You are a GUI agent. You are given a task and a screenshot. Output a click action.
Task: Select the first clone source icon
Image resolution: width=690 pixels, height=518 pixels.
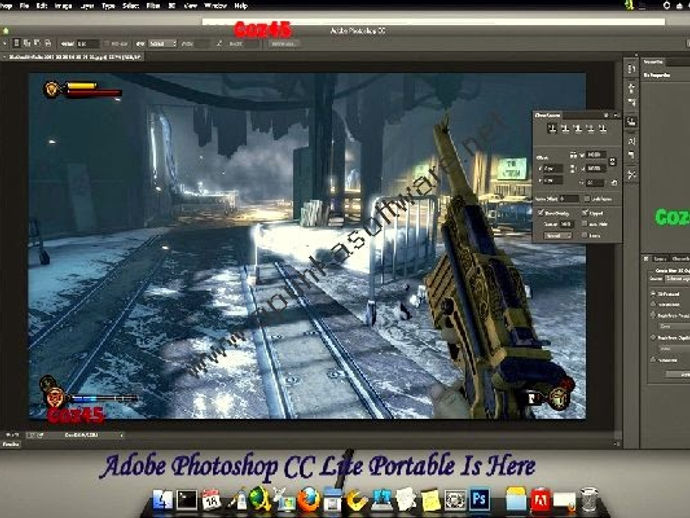pos(552,129)
